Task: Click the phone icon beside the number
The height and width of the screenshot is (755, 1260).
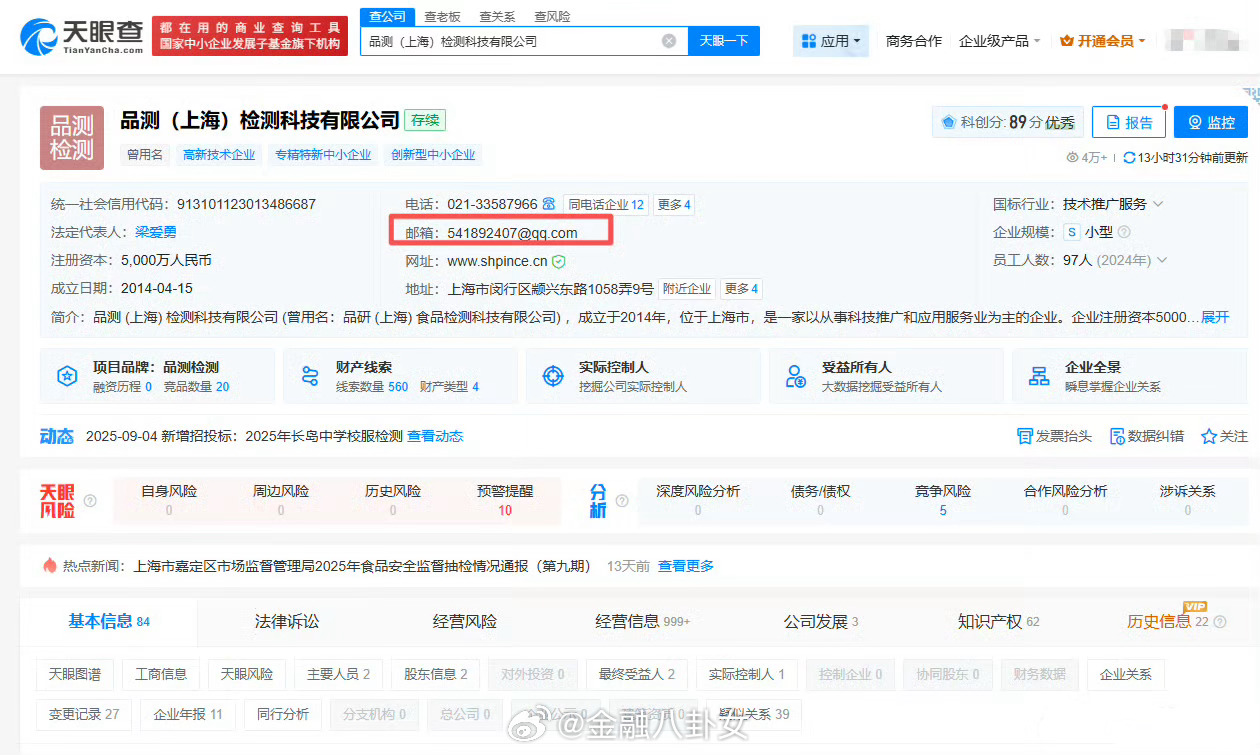Action: [x=548, y=204]
